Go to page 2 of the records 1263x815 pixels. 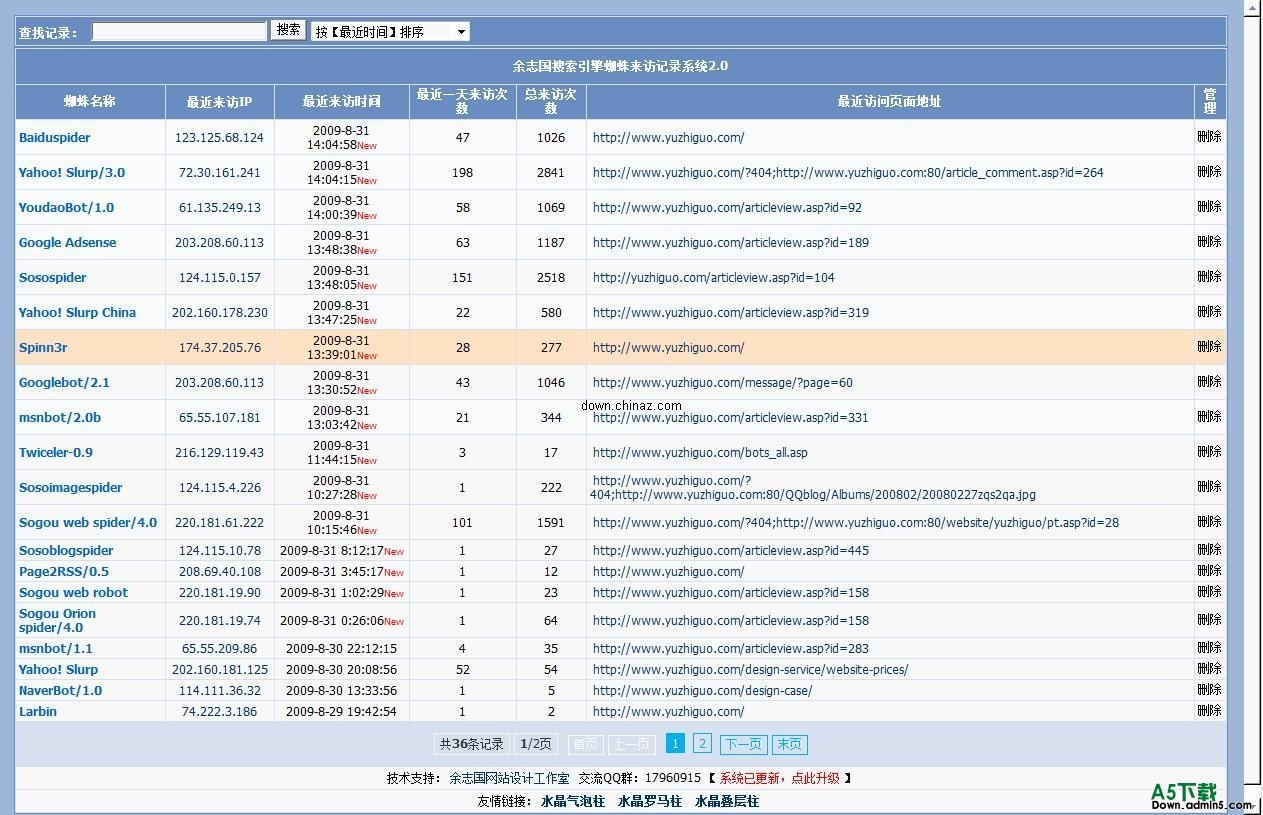coord(701,743)
